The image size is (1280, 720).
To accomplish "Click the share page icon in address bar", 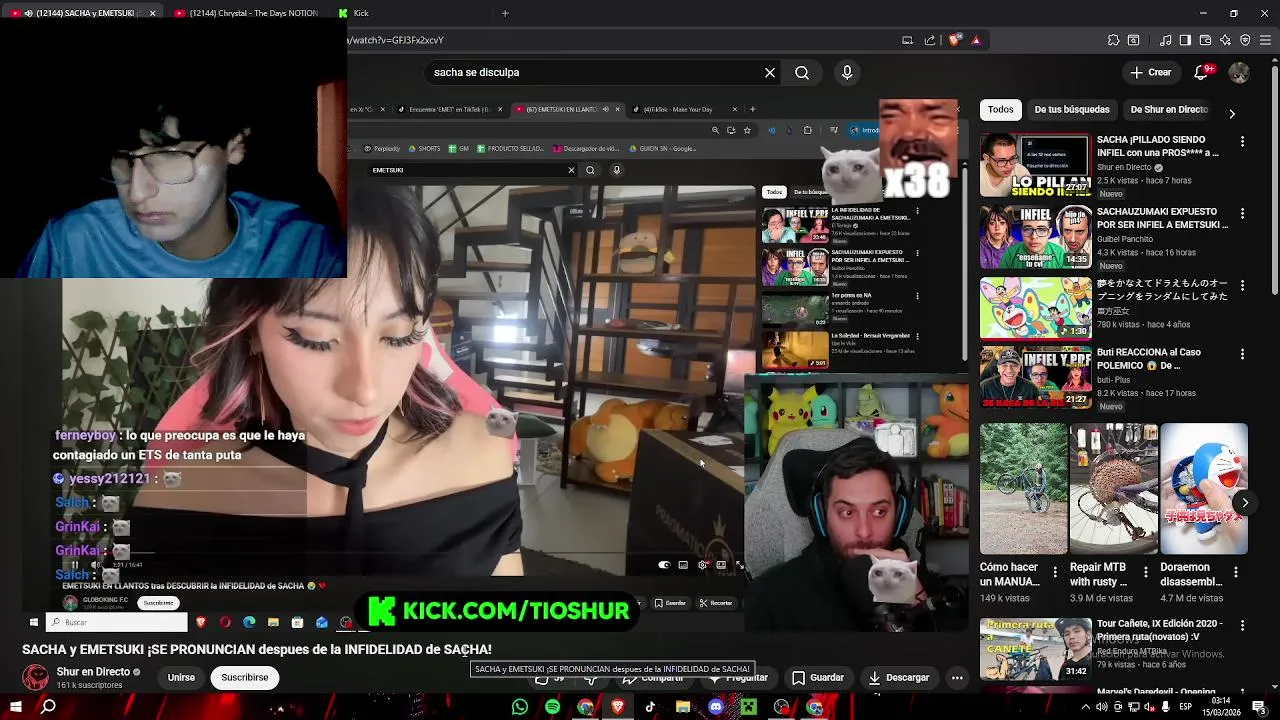I will point(930,40).
